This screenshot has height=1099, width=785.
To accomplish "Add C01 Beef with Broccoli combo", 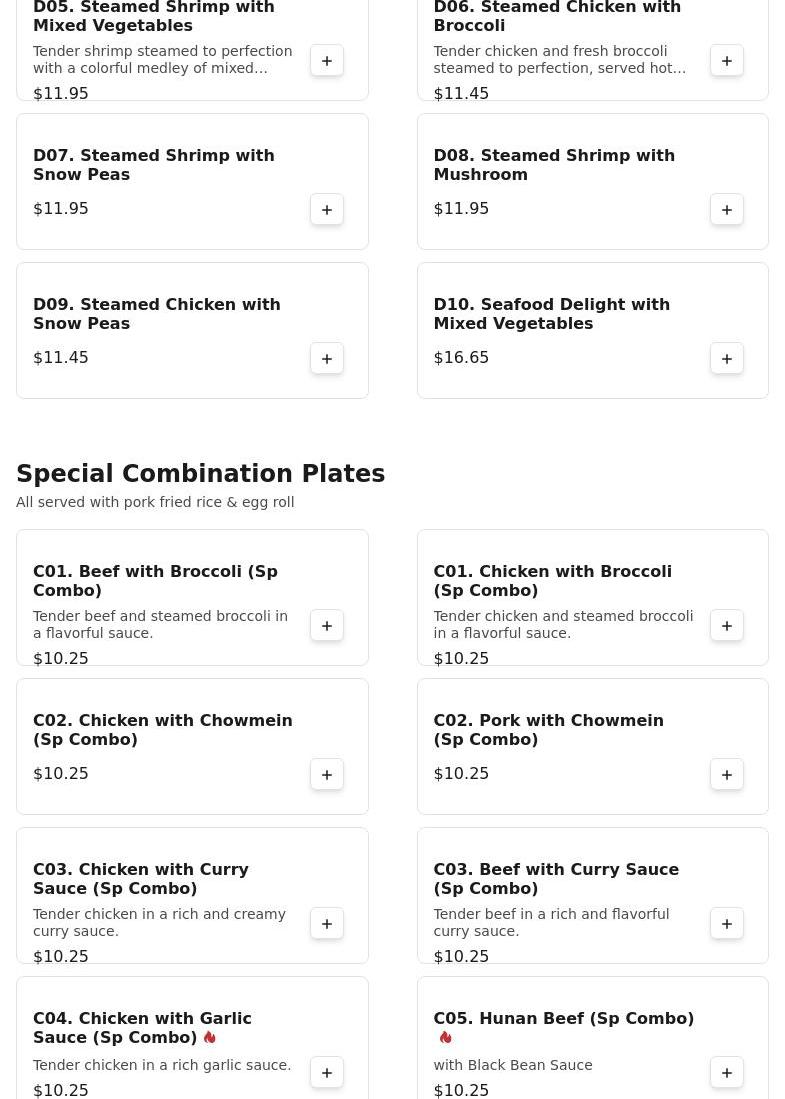I will [327, 626].
